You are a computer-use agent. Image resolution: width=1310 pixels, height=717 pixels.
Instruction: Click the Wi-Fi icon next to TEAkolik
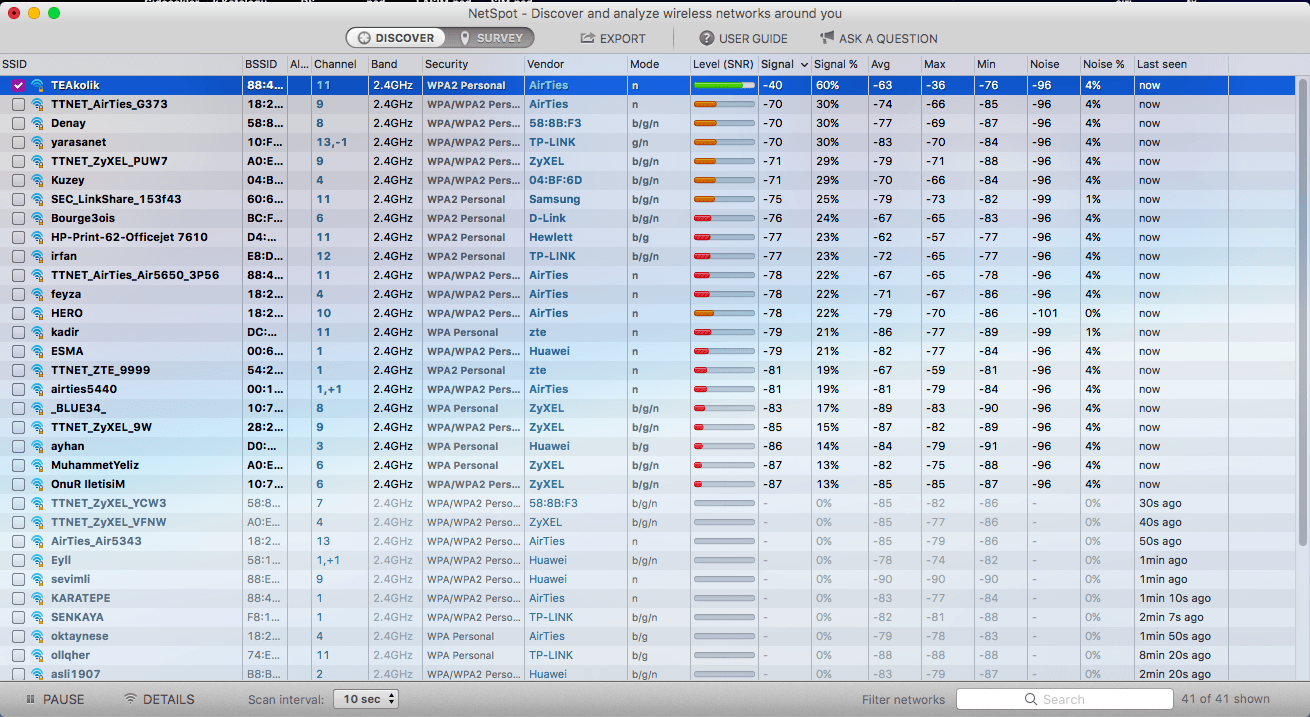click(x=38, y=85)
